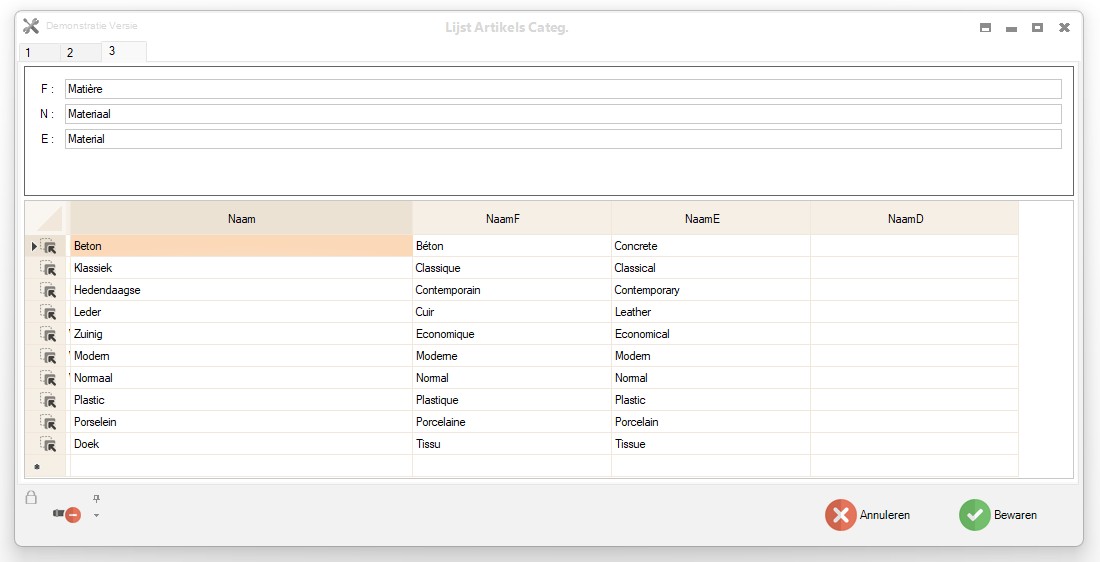
Task: Click the grid select-all corner triangle
Action: [x=47, y=218]
